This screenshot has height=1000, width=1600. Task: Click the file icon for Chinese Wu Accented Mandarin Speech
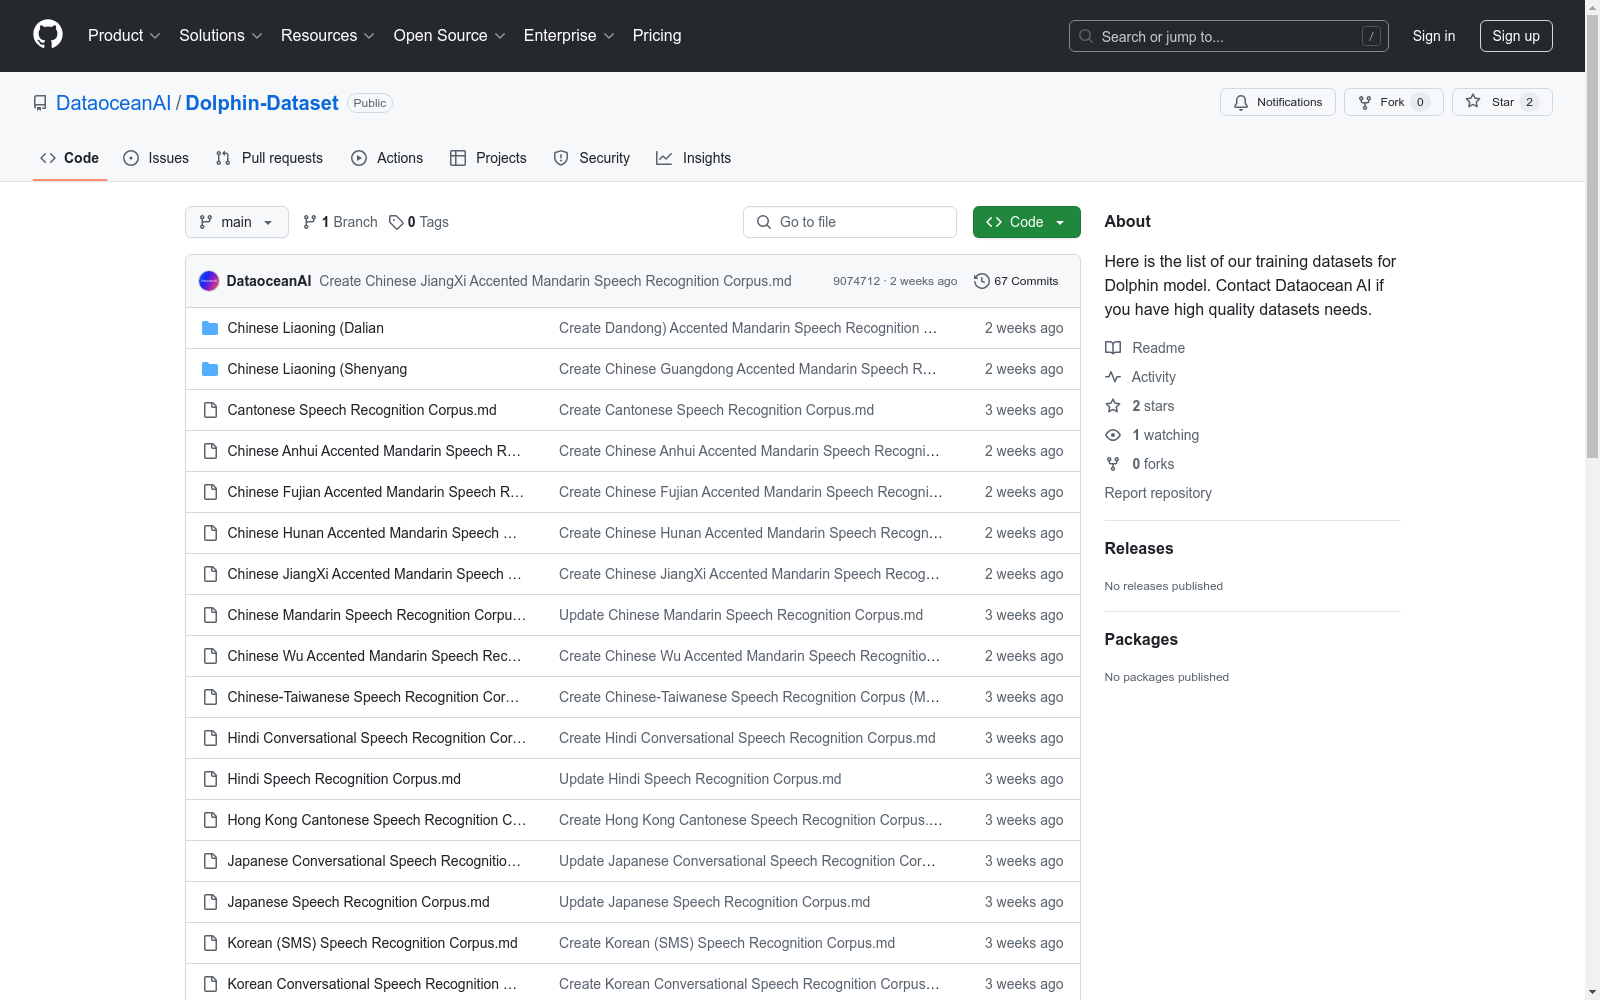(210, 656)
